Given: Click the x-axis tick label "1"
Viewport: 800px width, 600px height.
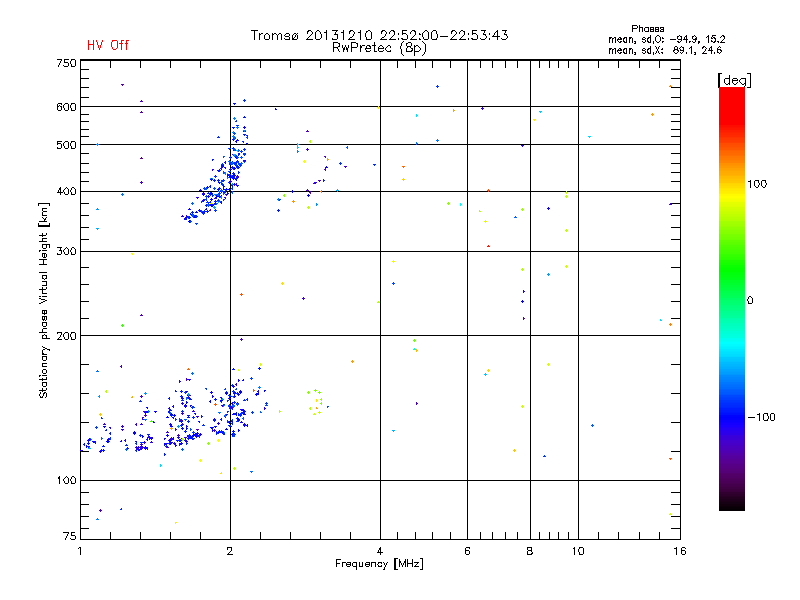Looking at the screenshot, I should point(80,551).
